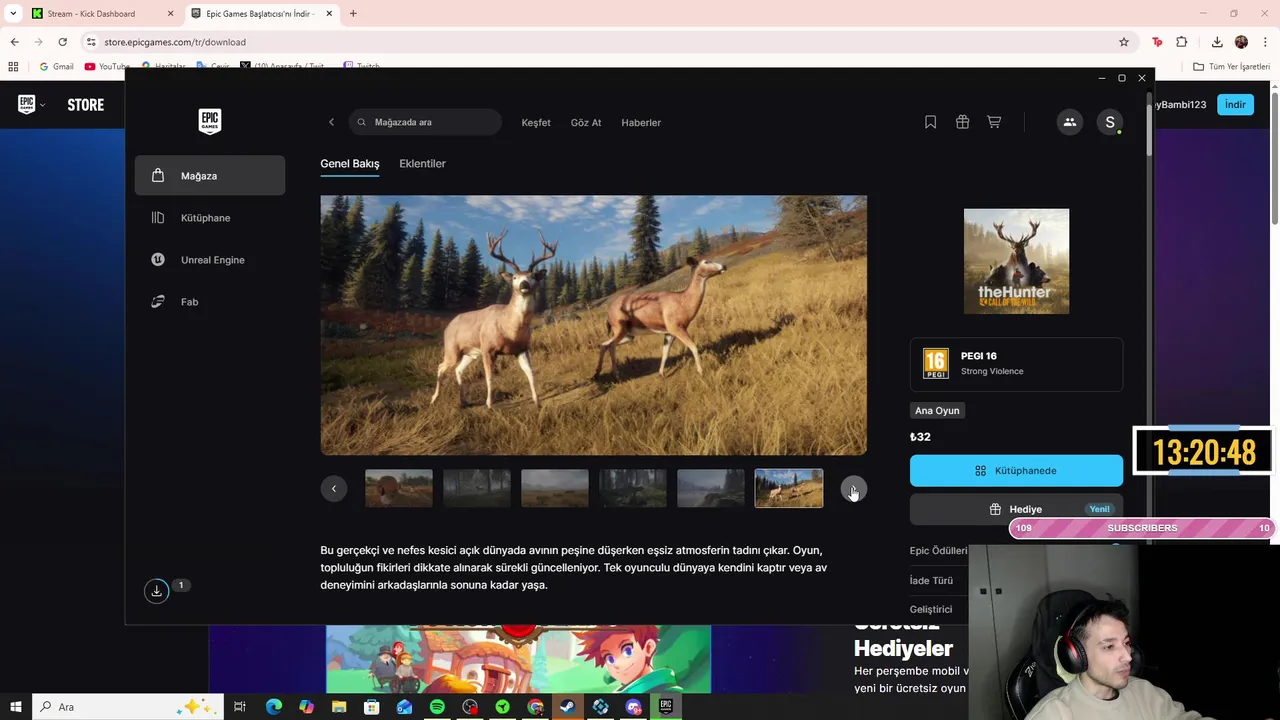Screen dimensions: 1280x720
Task: Close the Epic Games browser tab
Action: 329,14
